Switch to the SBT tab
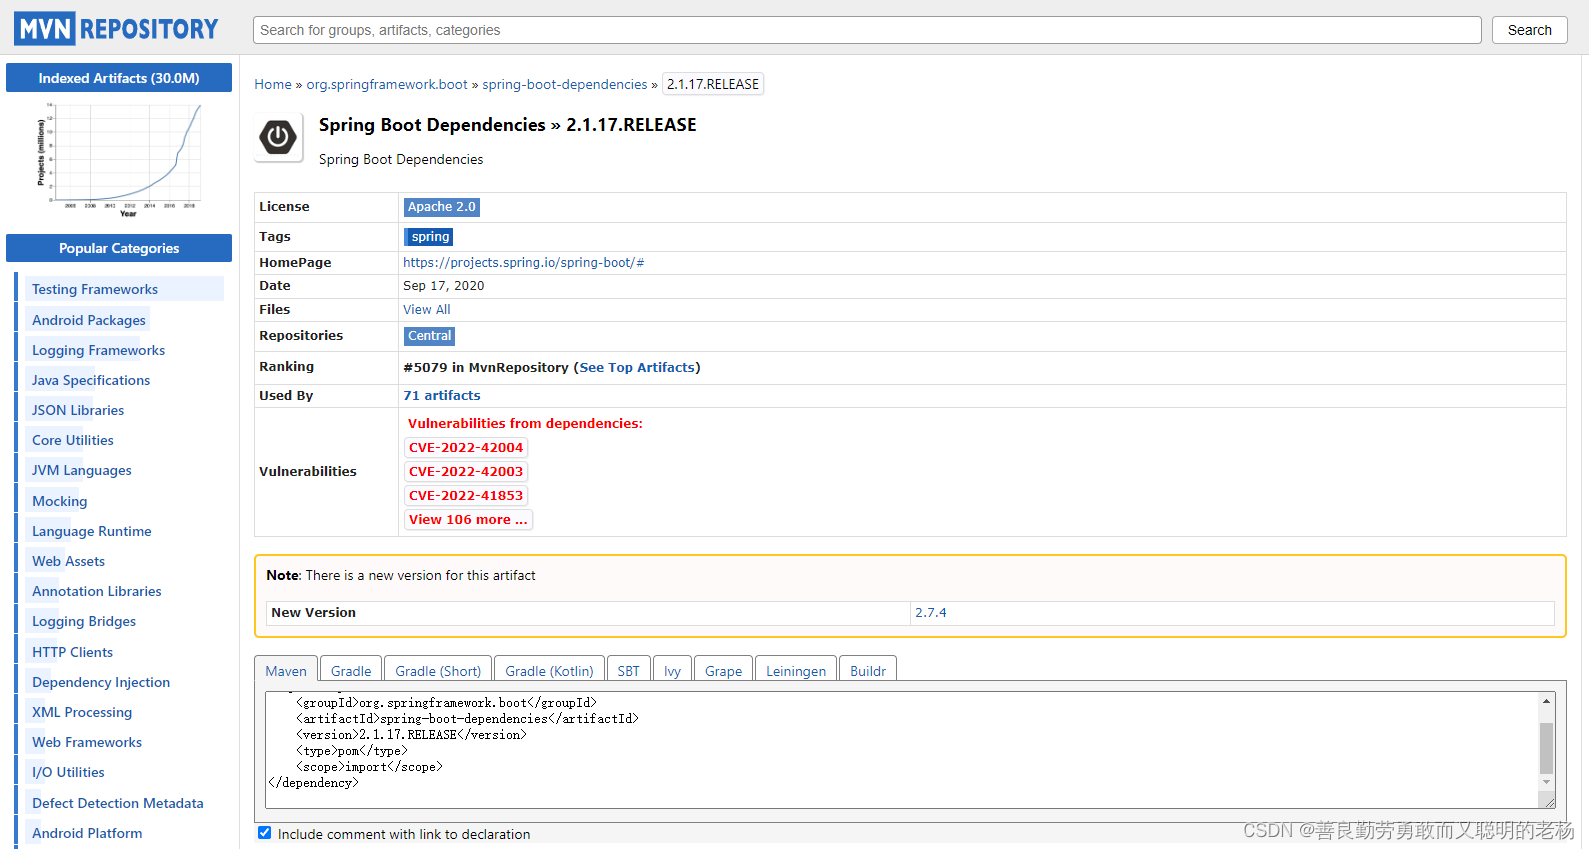The image size is (1589, 849). pyautogui.click(x=629, y=670)
